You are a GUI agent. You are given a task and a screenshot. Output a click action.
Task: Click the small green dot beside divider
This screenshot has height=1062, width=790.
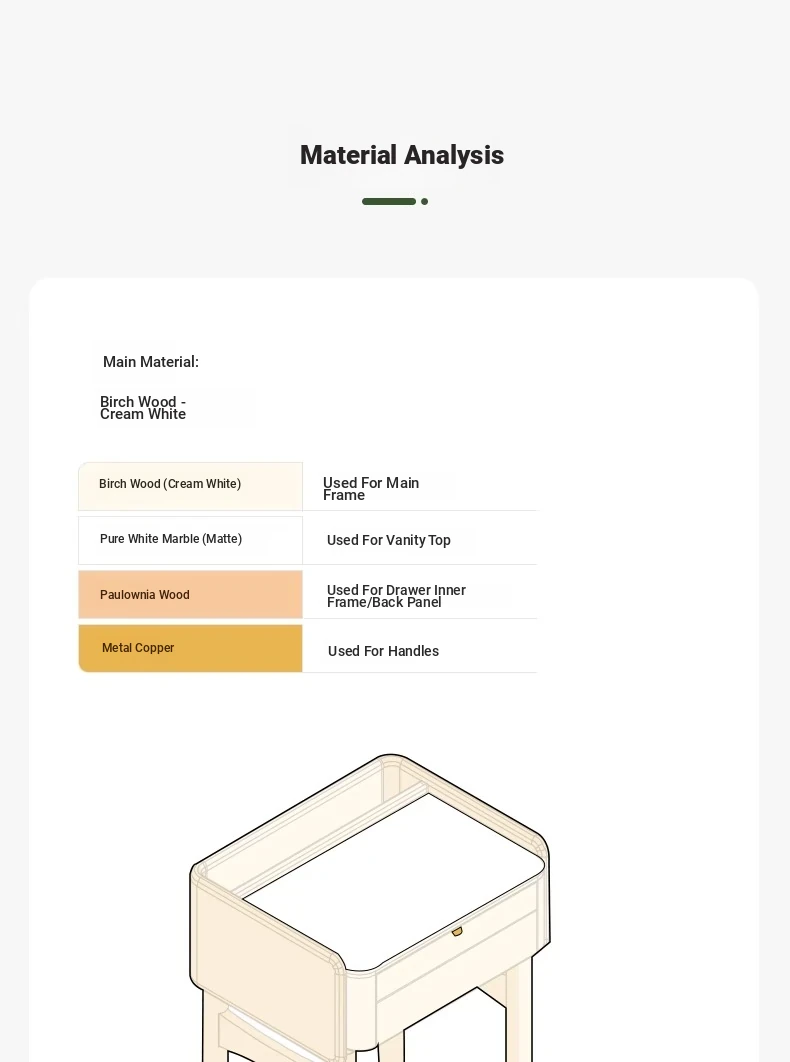coord(425,201)
